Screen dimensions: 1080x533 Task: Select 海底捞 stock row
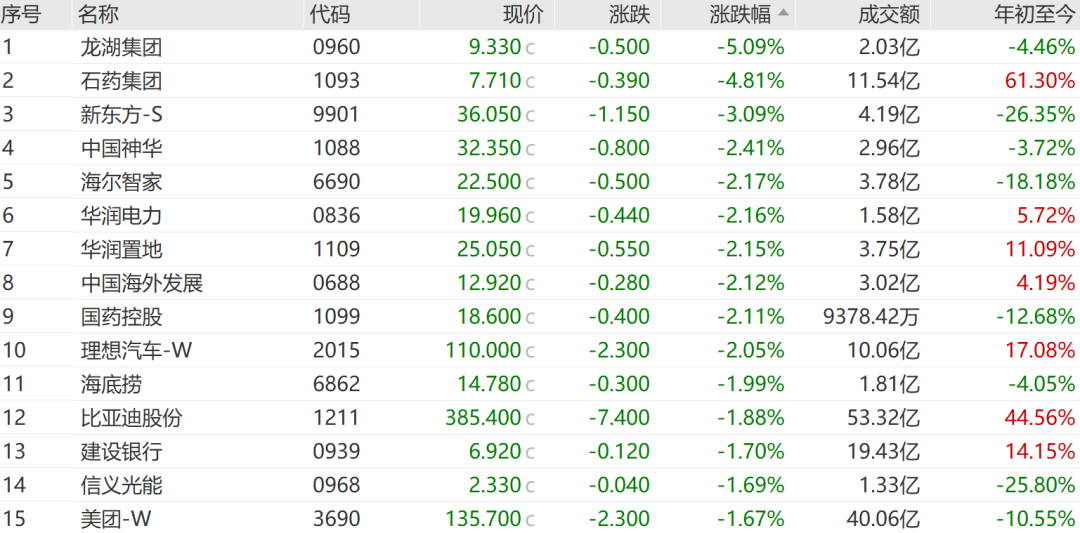coord(540,384)
